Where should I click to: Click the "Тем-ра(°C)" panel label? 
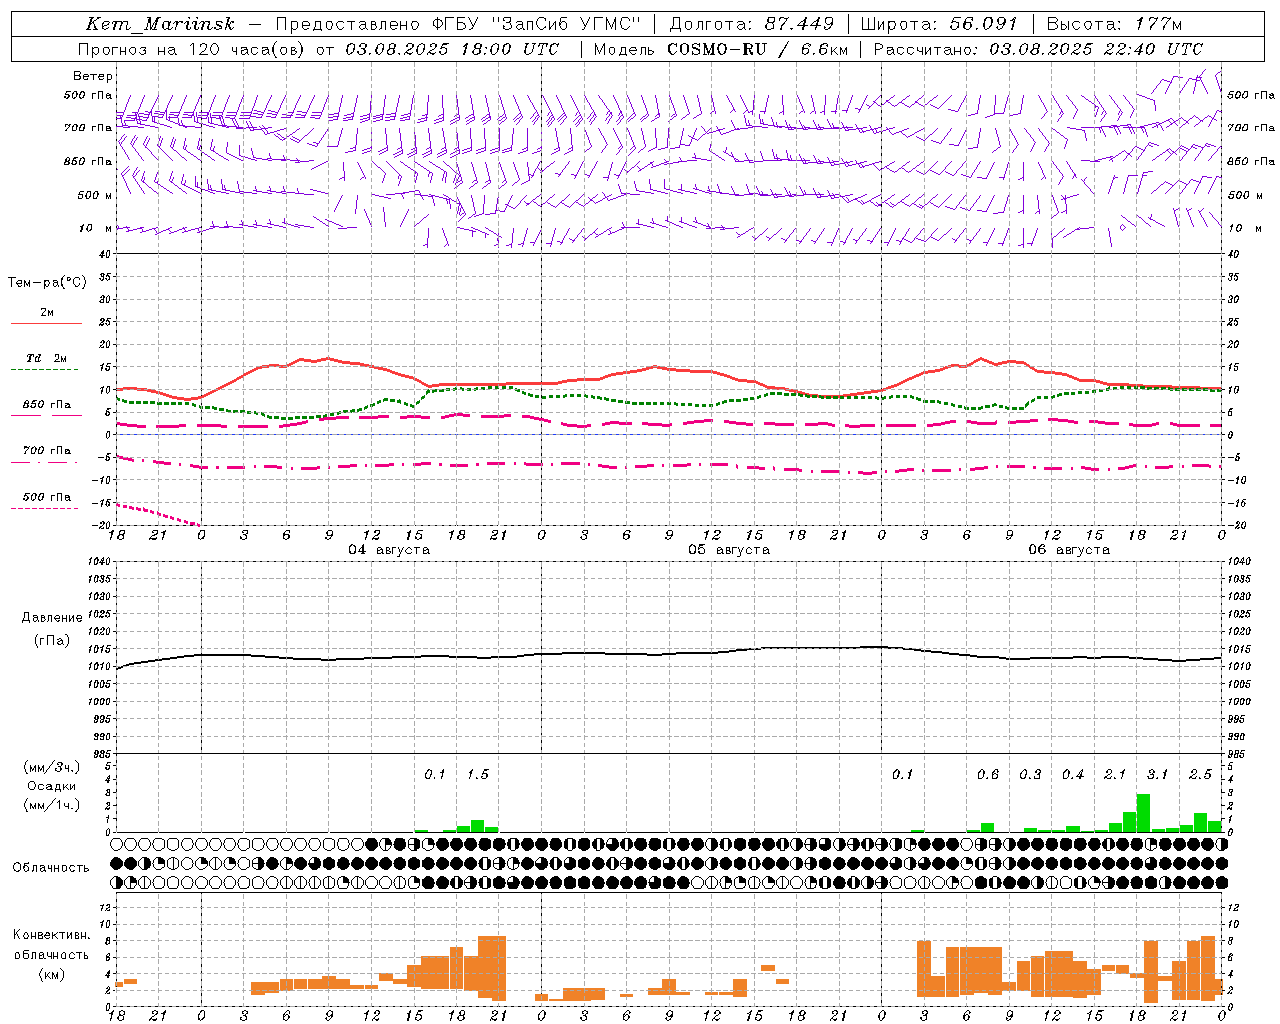(47, 283)
